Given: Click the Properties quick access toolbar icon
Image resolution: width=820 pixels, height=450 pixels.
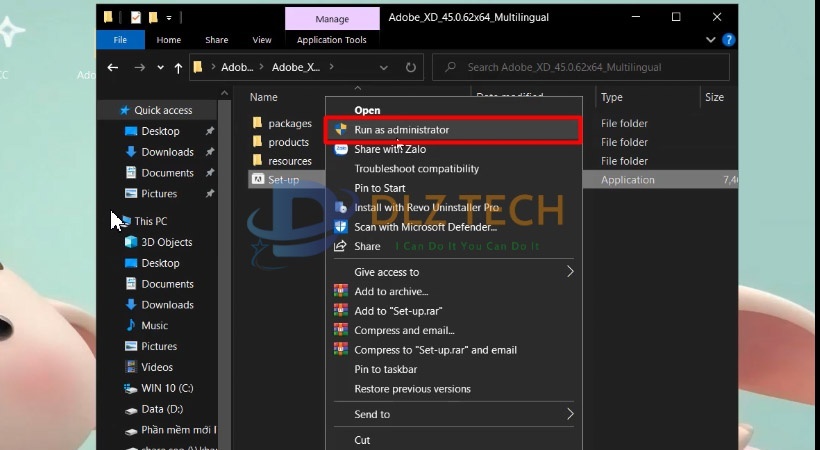Looking at the screenshot, I should [136, 17].
